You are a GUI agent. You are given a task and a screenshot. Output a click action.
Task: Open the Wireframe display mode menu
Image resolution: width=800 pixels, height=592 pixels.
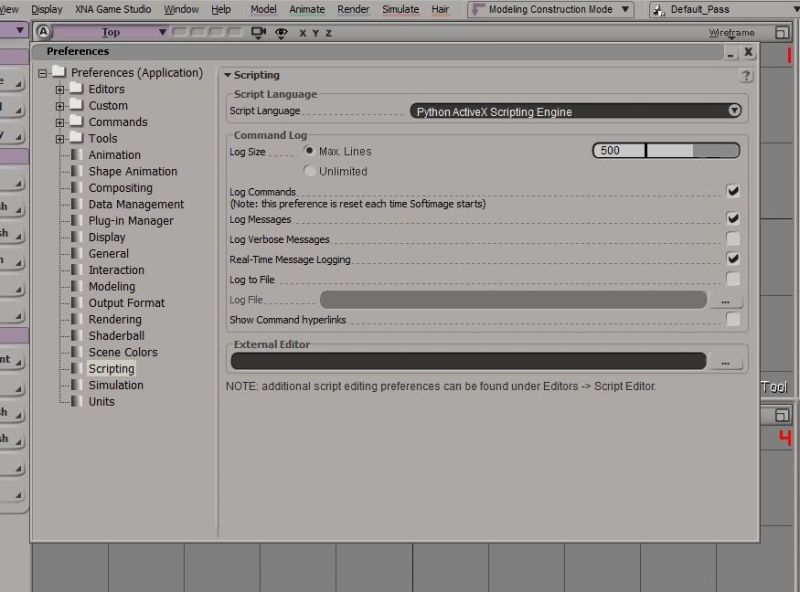coord(732,33)
